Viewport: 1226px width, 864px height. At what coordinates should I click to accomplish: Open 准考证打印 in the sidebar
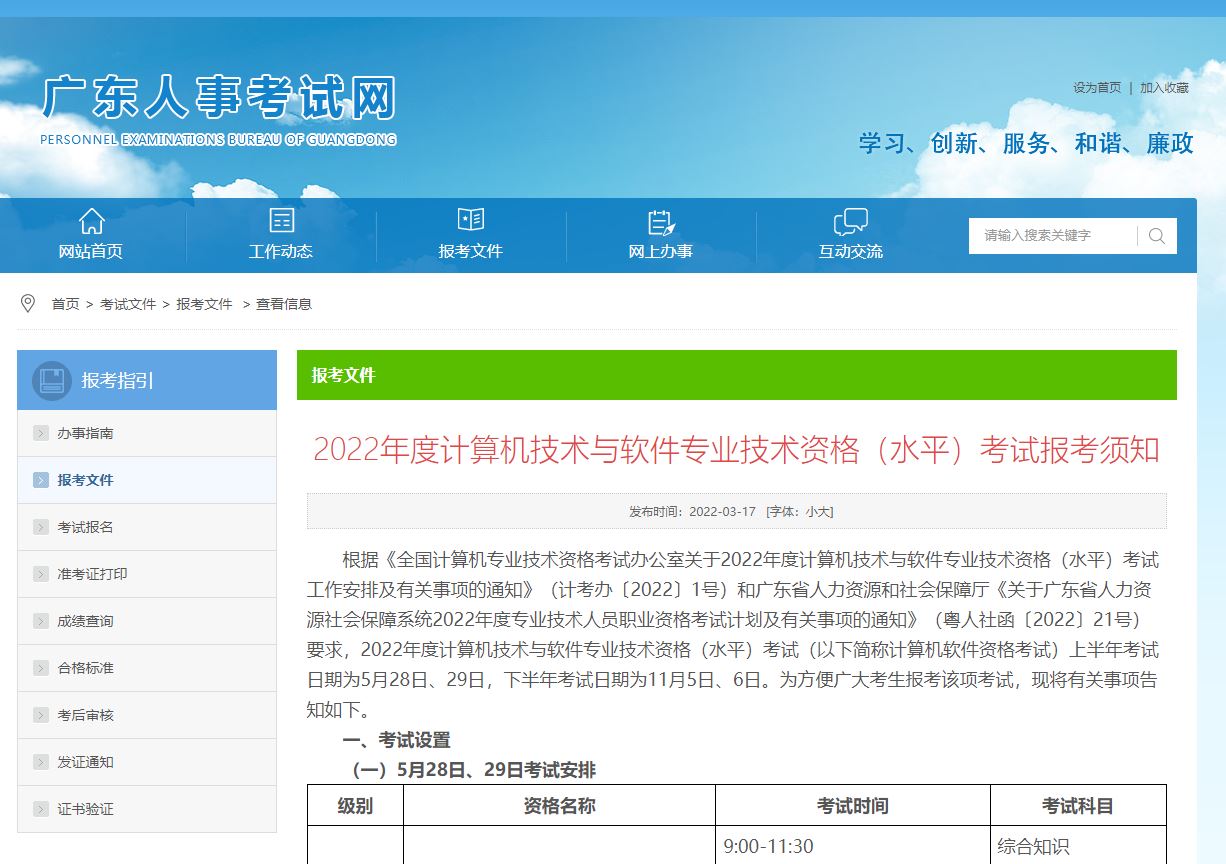[x=92, y=574]
